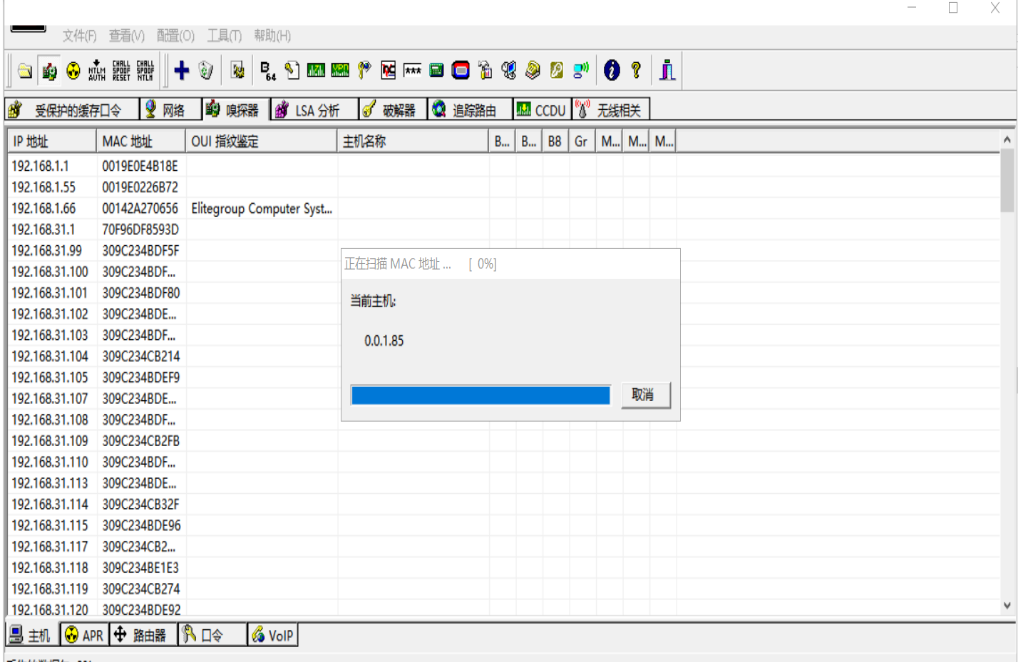The width and height of the screenshot is (1019, 663).
Task: Toggle the Start/Stop Sniffer toolbar button
Action: (x=49, y=70)
